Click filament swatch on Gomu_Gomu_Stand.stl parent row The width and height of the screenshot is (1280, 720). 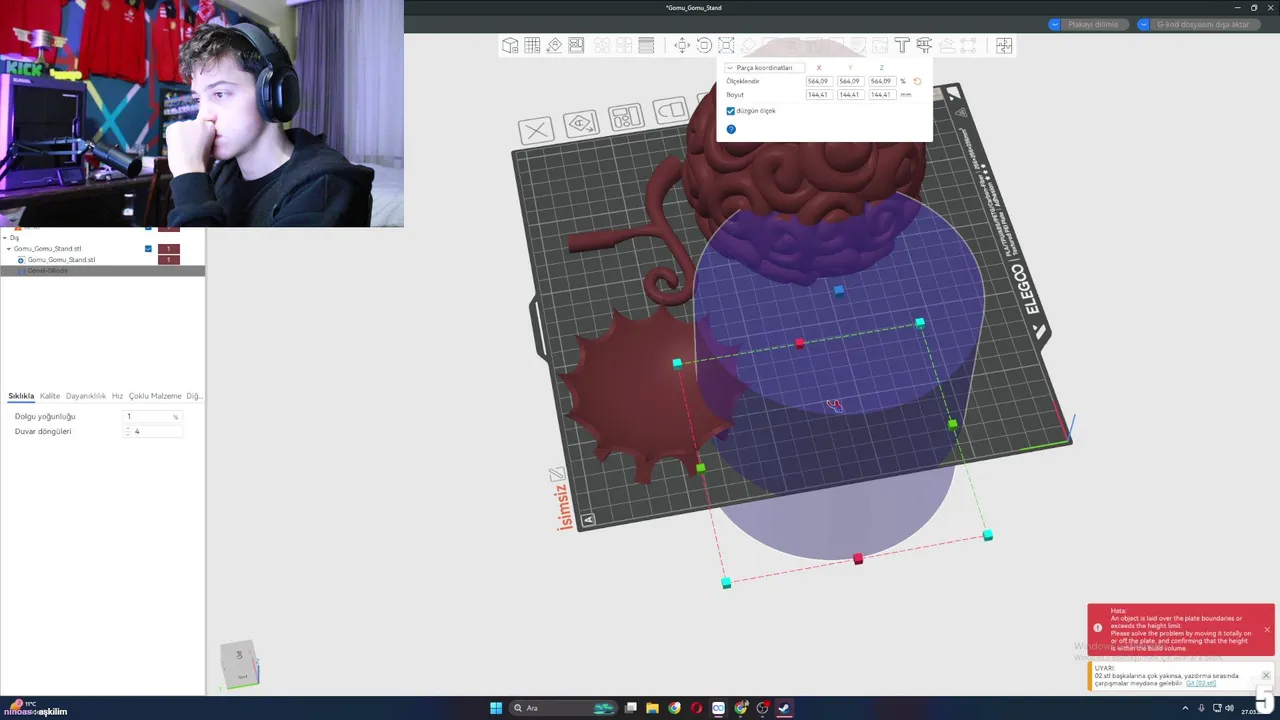169,249
